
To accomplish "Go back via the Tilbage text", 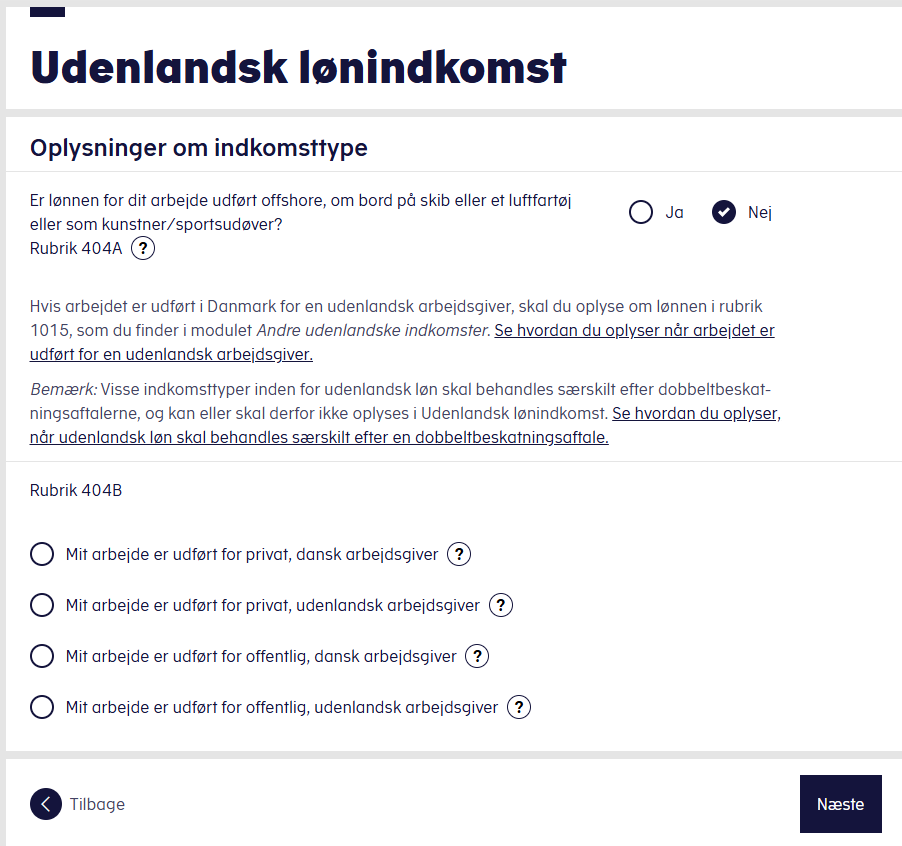I will (x=97, y=804).
